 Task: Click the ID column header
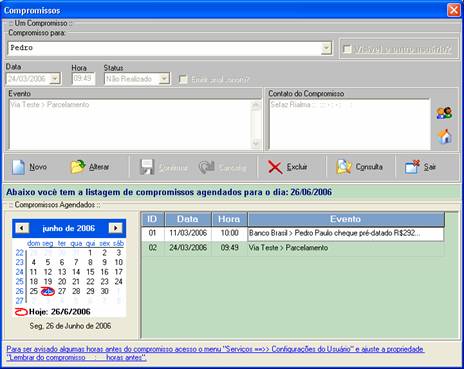(x=152, y=219)
